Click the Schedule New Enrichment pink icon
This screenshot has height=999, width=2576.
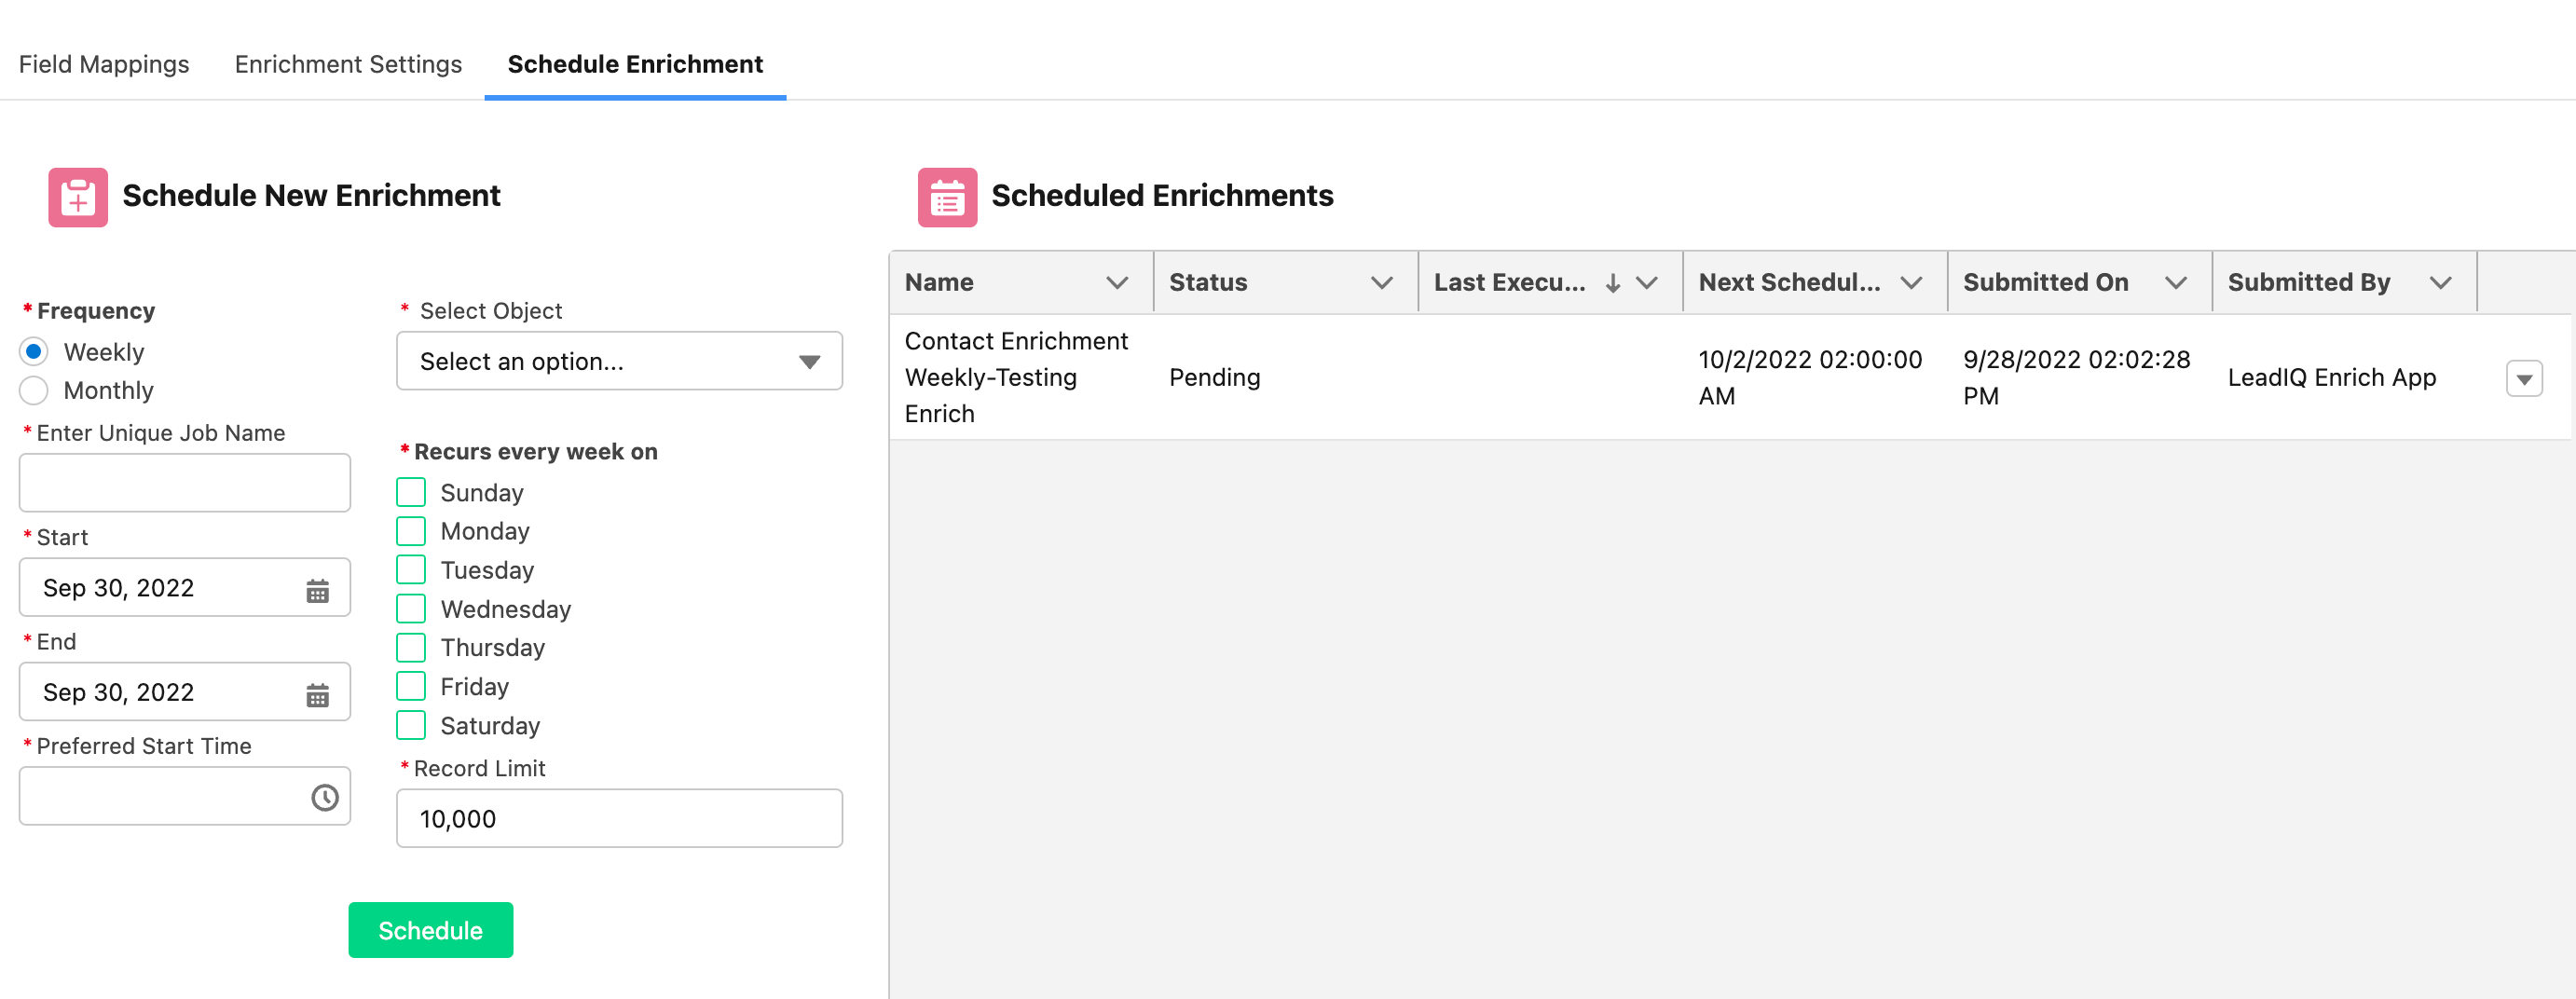coord(78,197)
